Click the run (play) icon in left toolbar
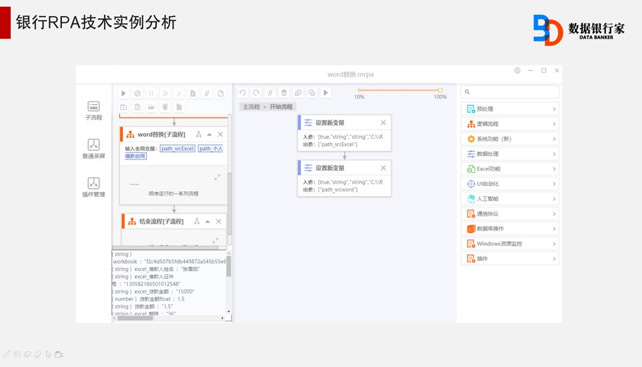This screenshot has width=642, height=367. pos(123,93)
